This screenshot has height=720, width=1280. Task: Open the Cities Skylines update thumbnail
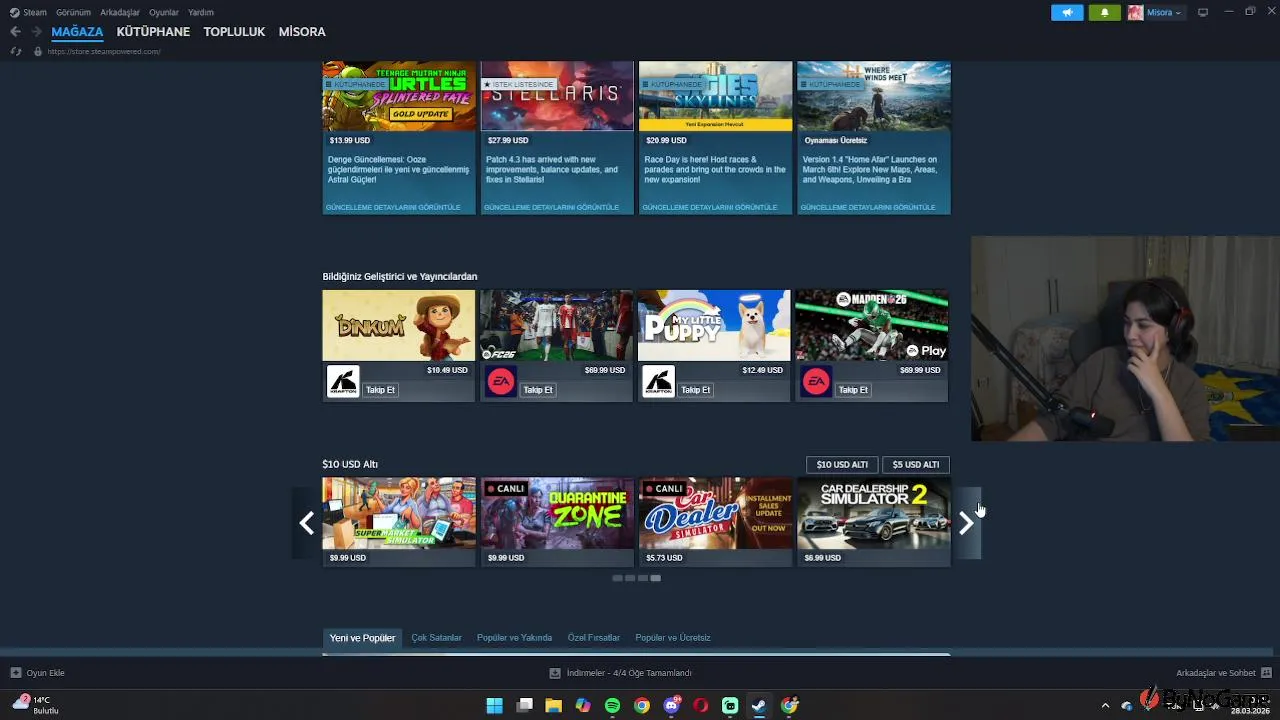tap(715, 96)
